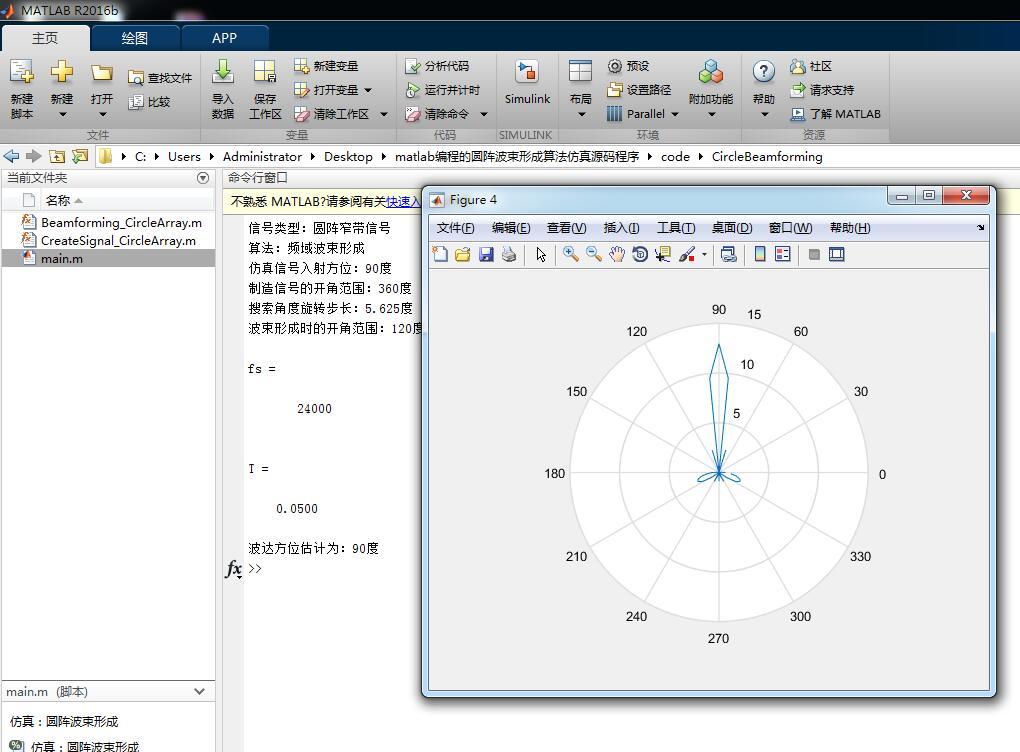Go up one folder level
The image size is (1020, 752).
[57, 156]
